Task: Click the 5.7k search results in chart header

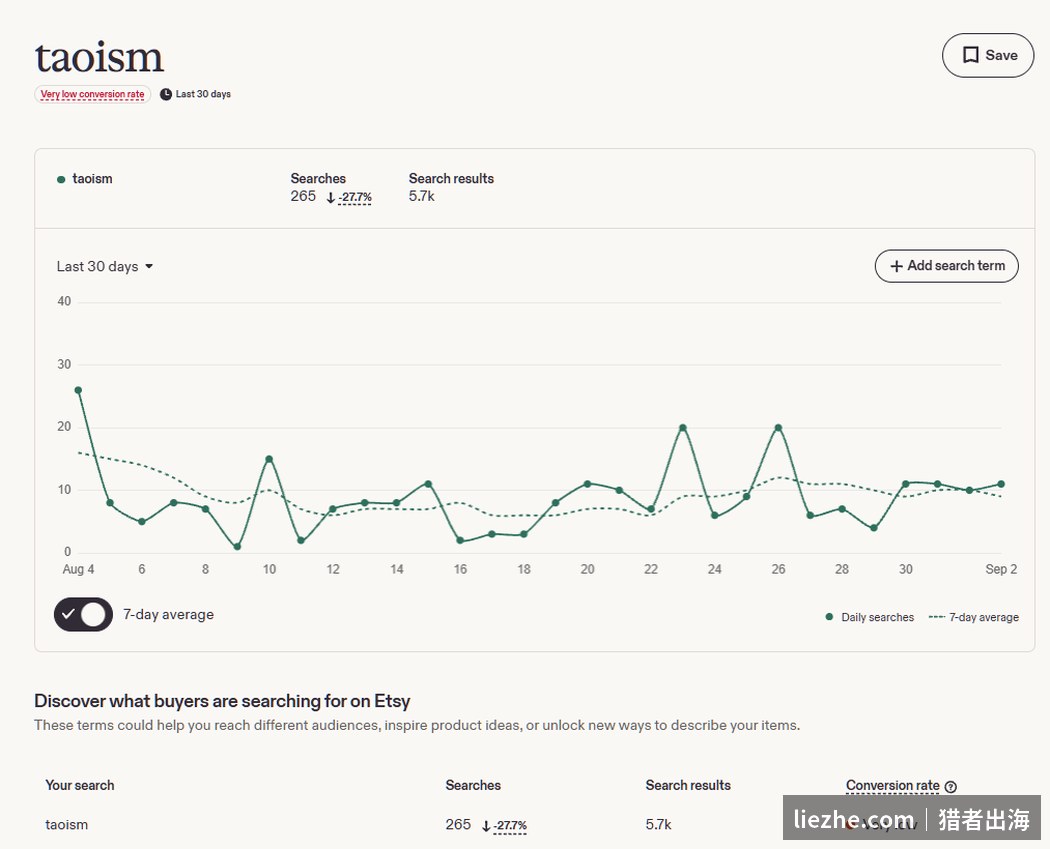Action: coord(421,196)
